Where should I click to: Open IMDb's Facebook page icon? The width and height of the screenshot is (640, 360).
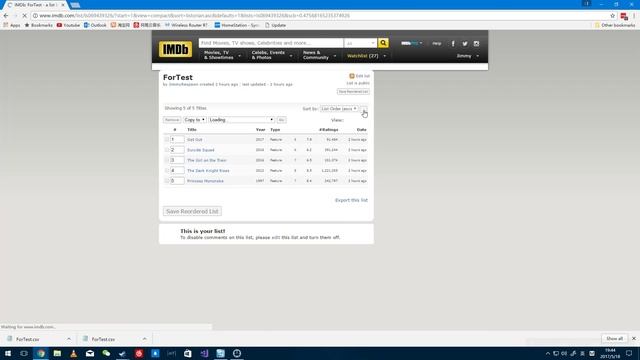pyautogui.click(x=453, y=44)
